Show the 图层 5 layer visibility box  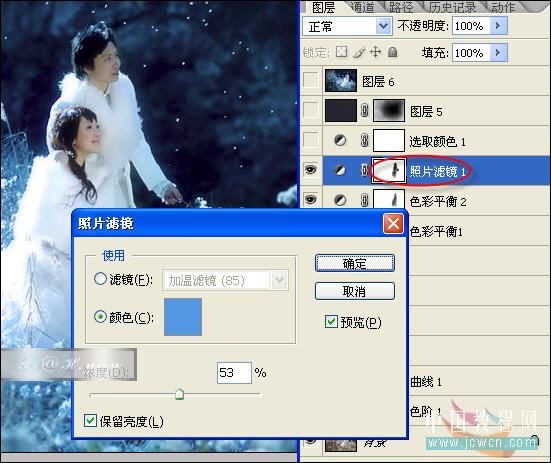[x=311, y=110]
